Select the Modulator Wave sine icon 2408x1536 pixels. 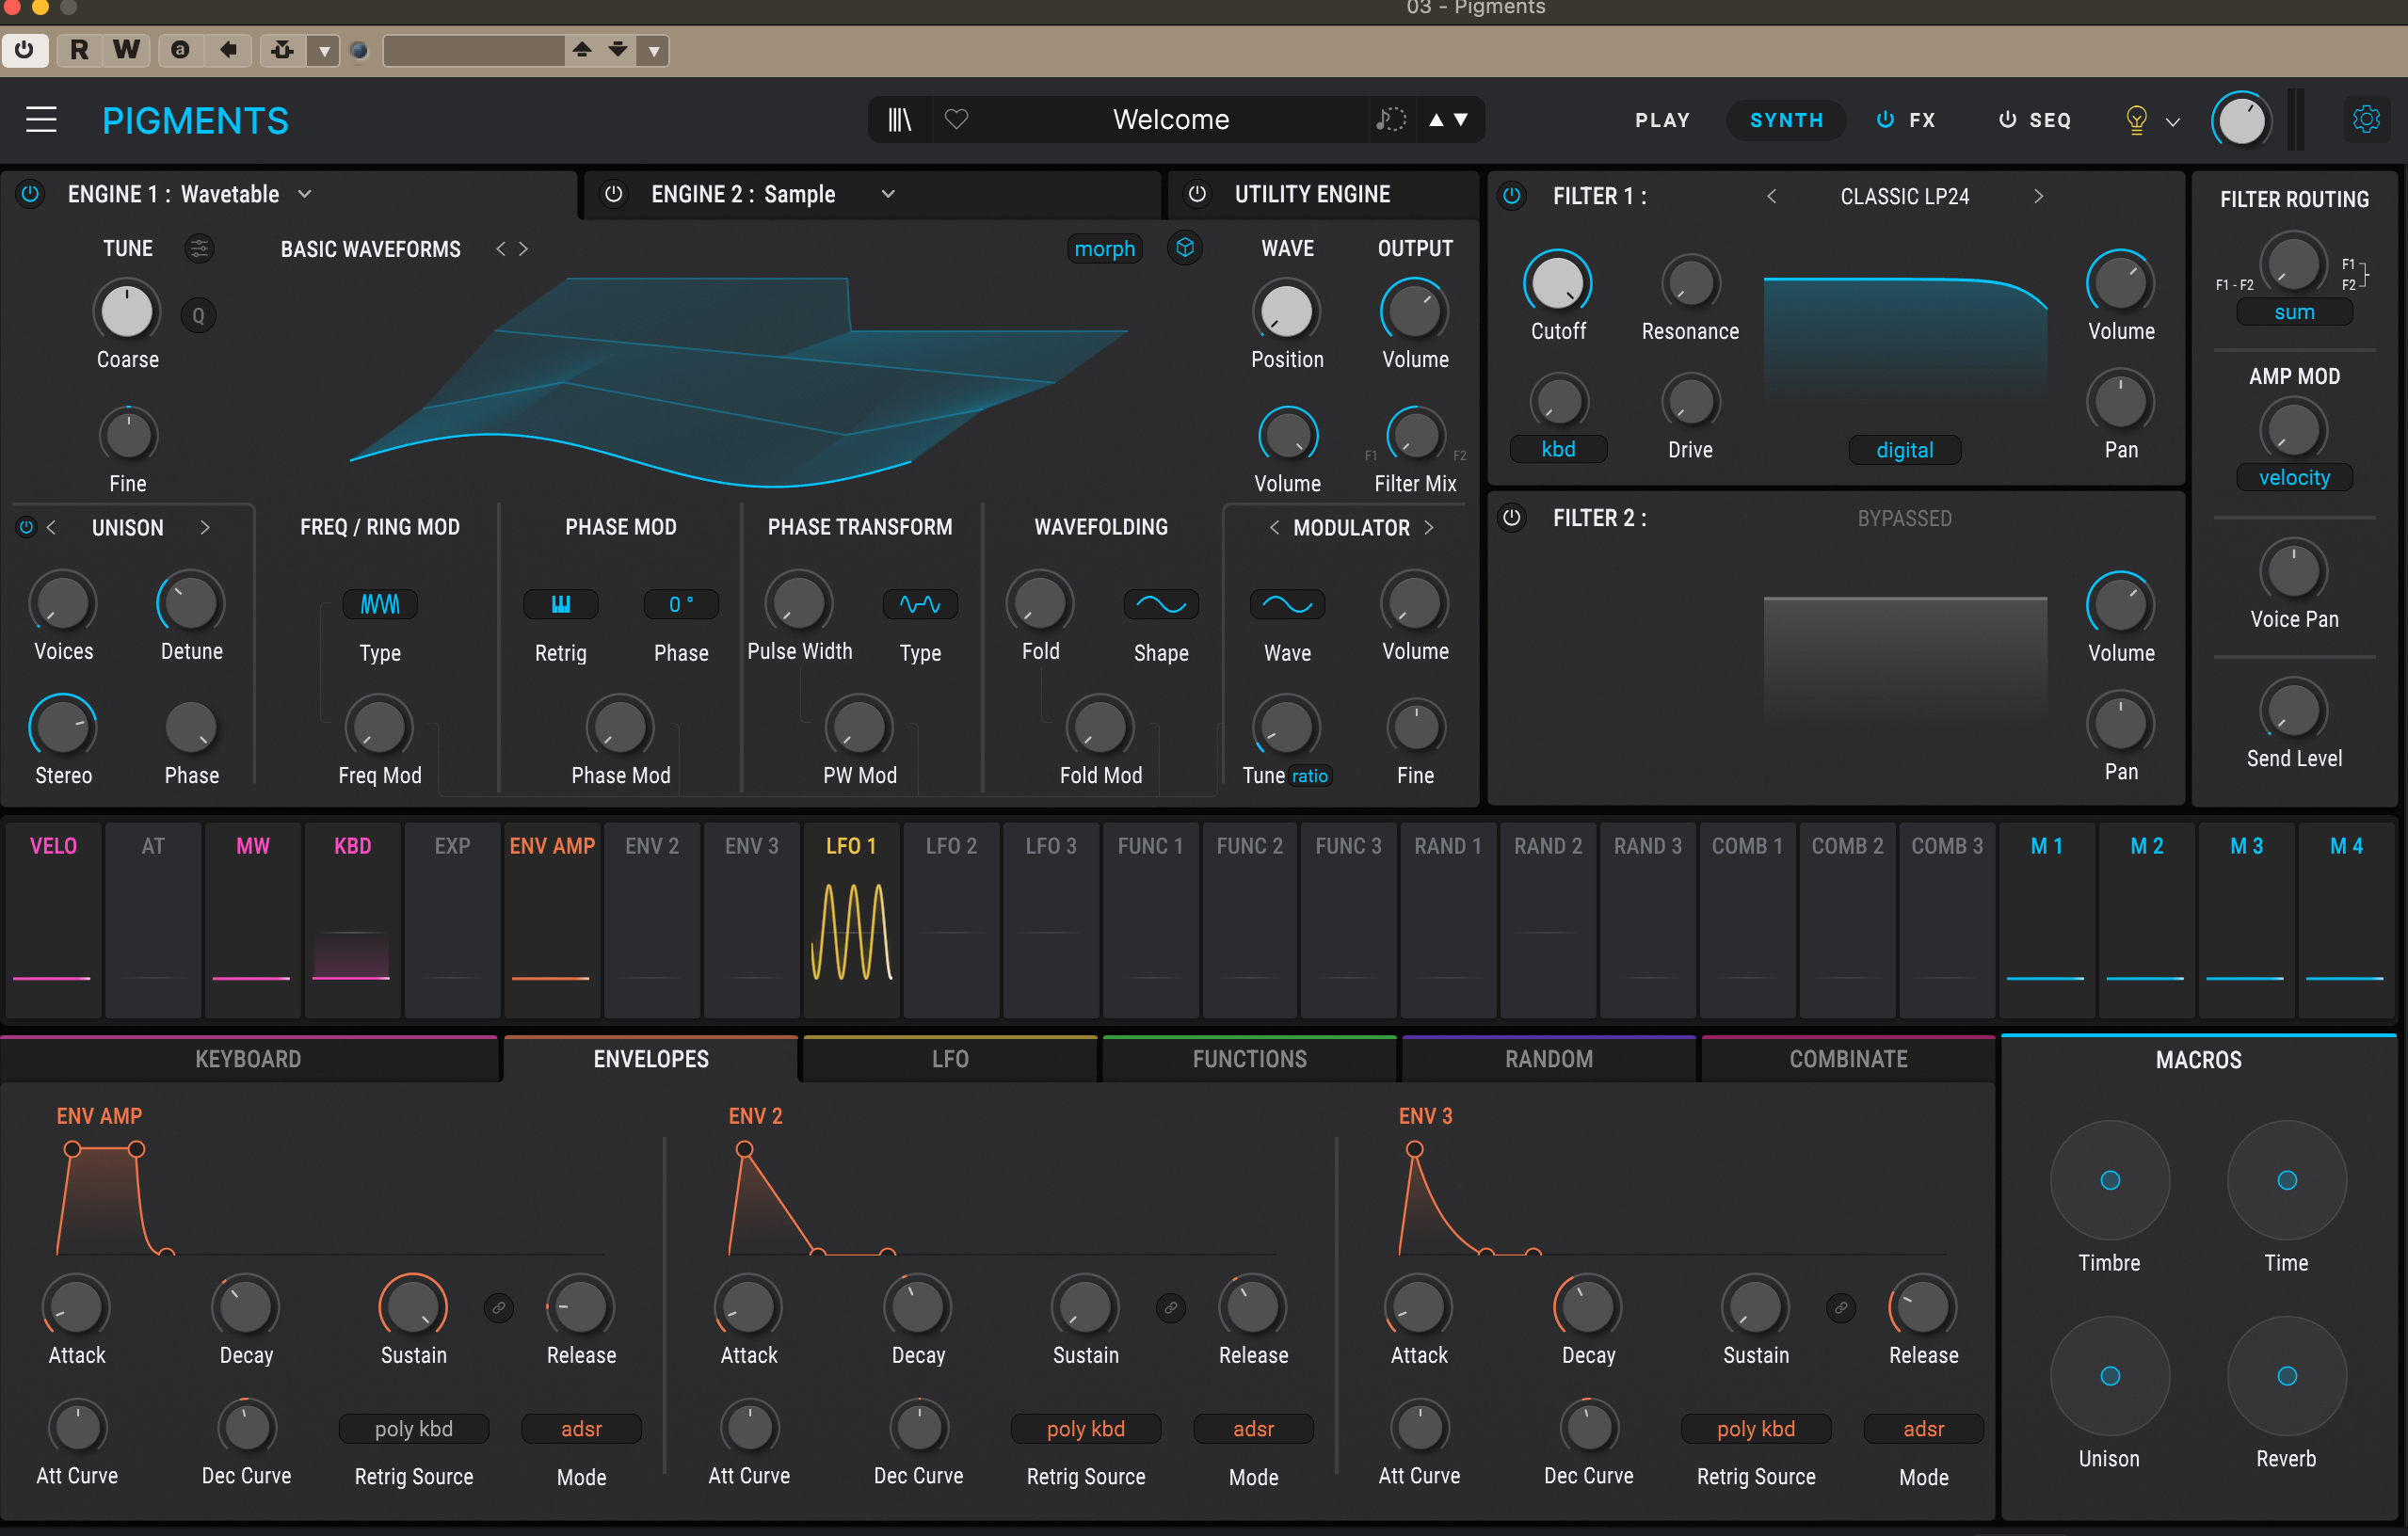tap(1288, 604)
